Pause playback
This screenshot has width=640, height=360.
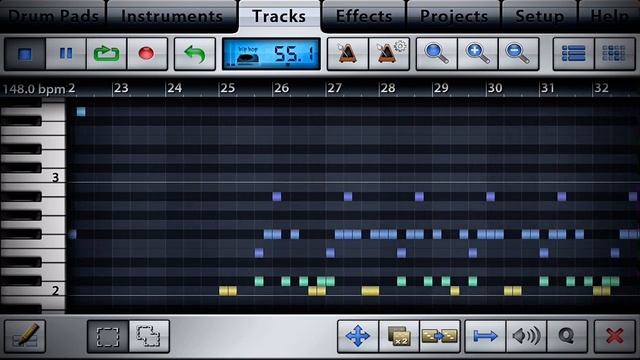coord(66,54)
